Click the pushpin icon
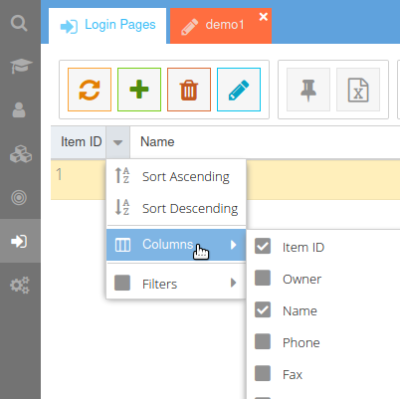This screenshot has width=400, height=399. (x=308, y=89)
